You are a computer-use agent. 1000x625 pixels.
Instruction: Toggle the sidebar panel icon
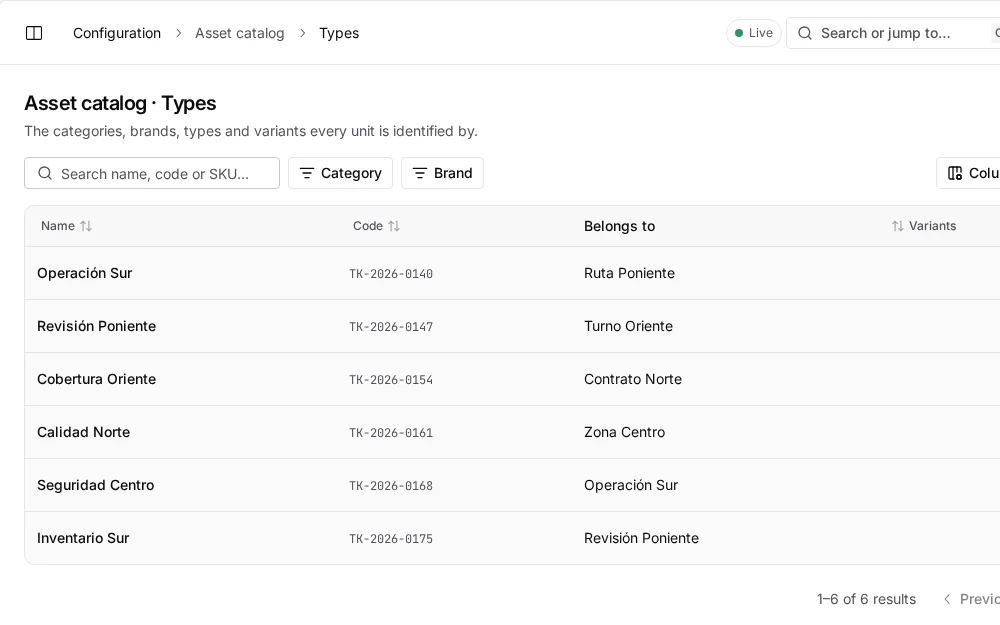click(34, 33)
